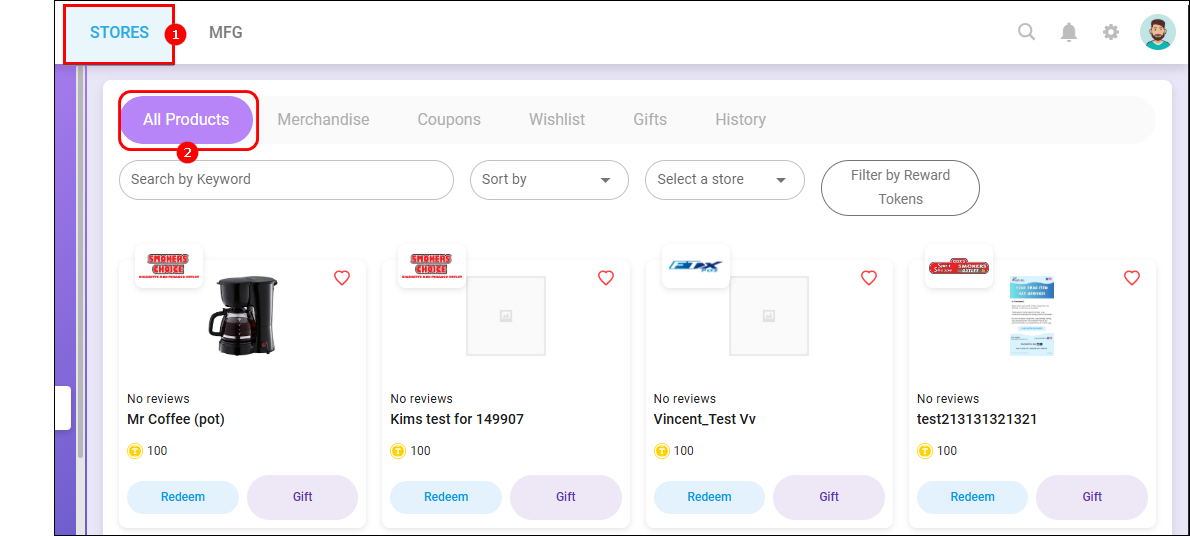Click Filter by Reward Tokens button
Viewport: 1190px width, 536px height.
click(x=900, y=187)
